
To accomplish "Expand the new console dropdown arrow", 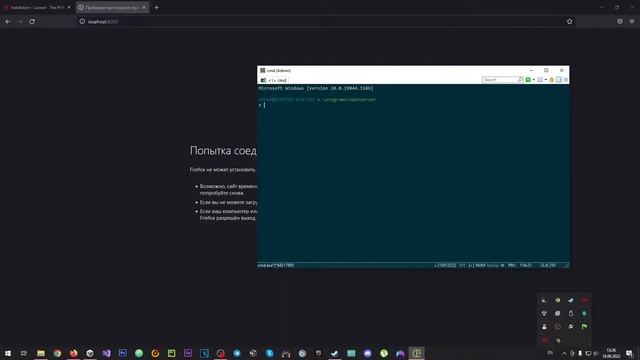I will 533,80.
